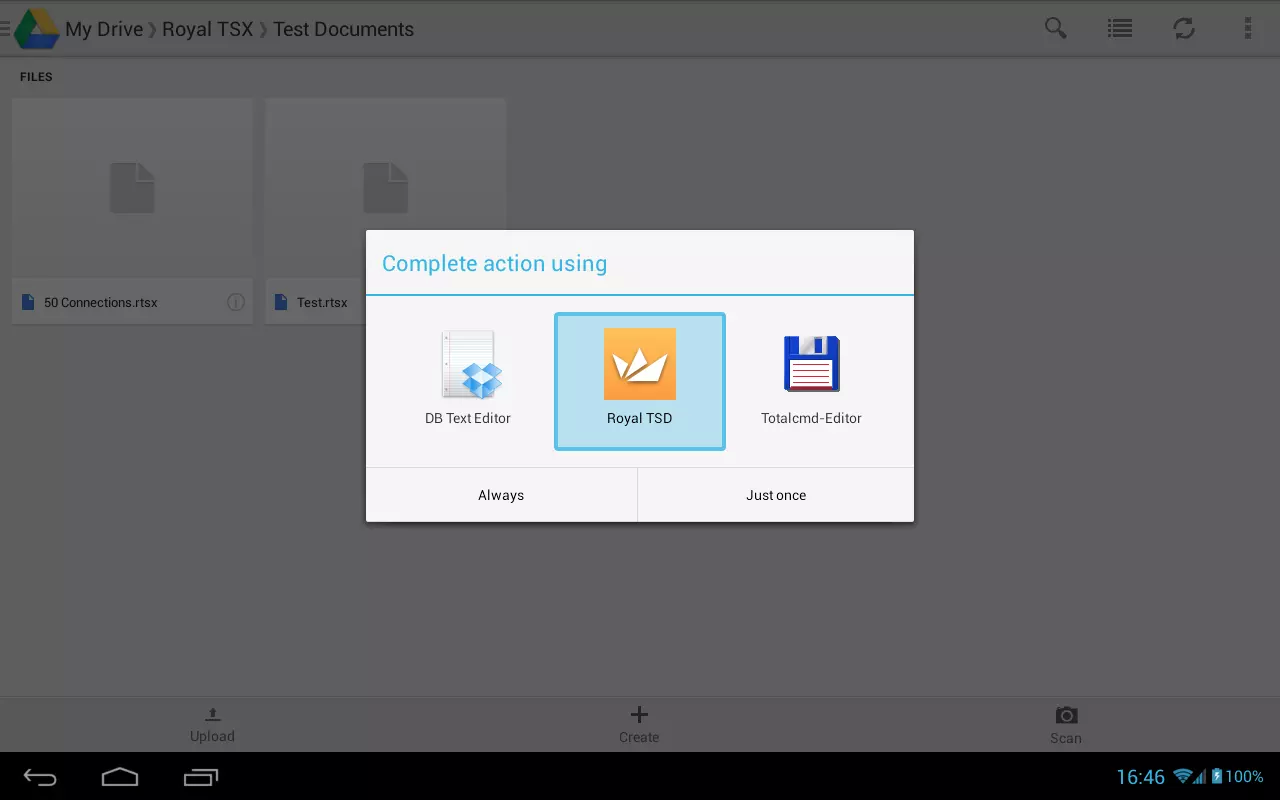This screenshot has height=800, width=1280.
Task: Open the overflow three-dots menu
Action: pyautogui.click(x=1248, y=28)
